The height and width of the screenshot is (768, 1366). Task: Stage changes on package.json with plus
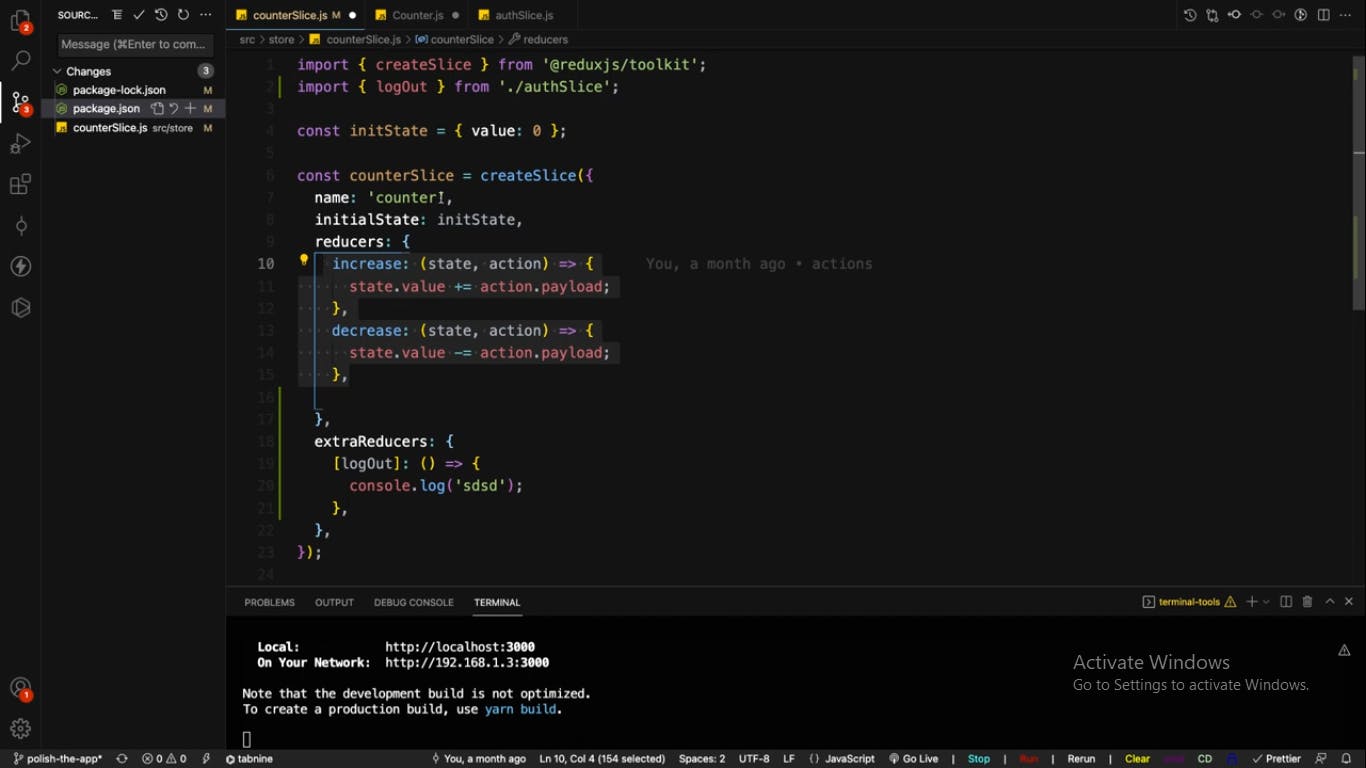point(190,108)
